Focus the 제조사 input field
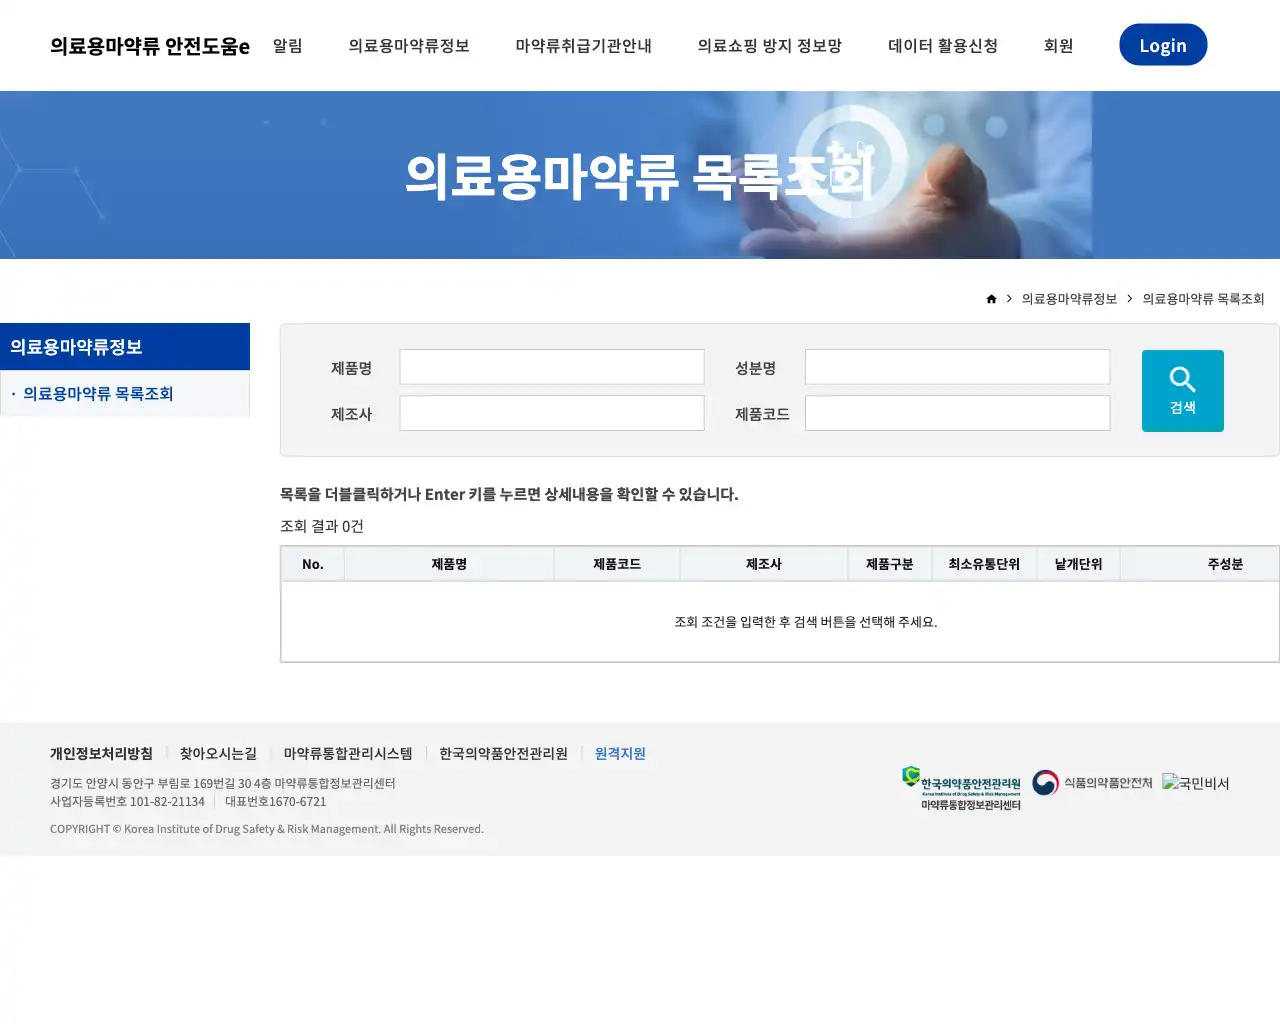The width and height of the screenshot is (1280, 1024). tap(552, 413)
